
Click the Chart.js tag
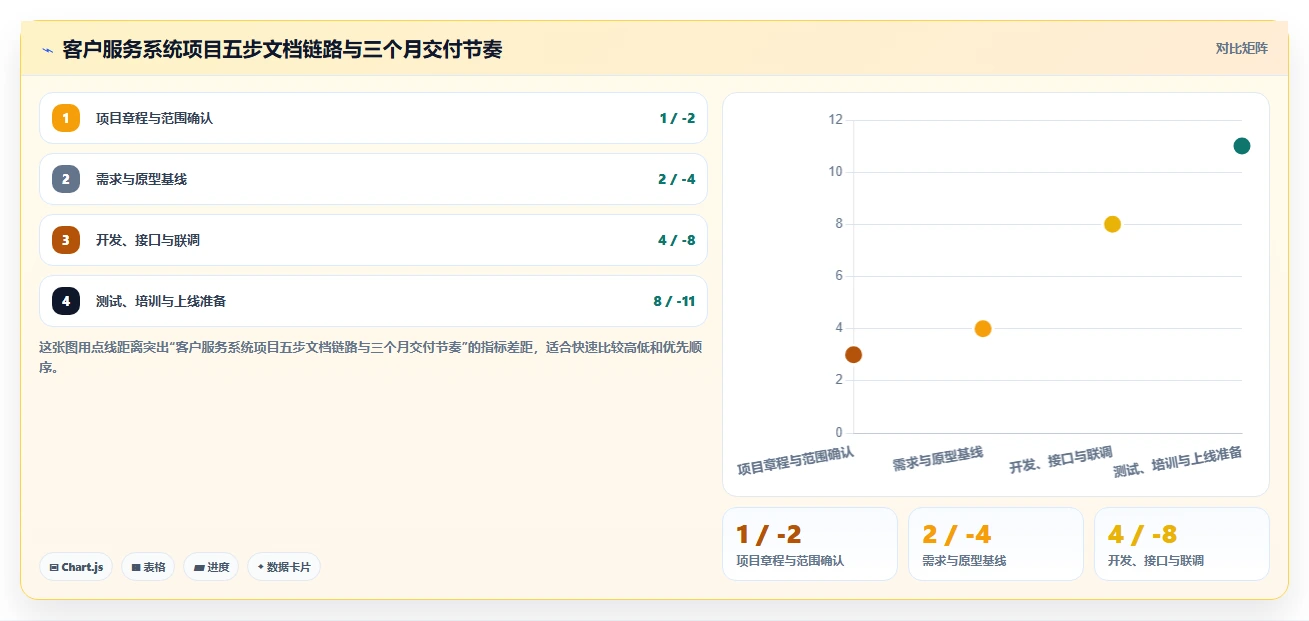[x=76, y=567]
